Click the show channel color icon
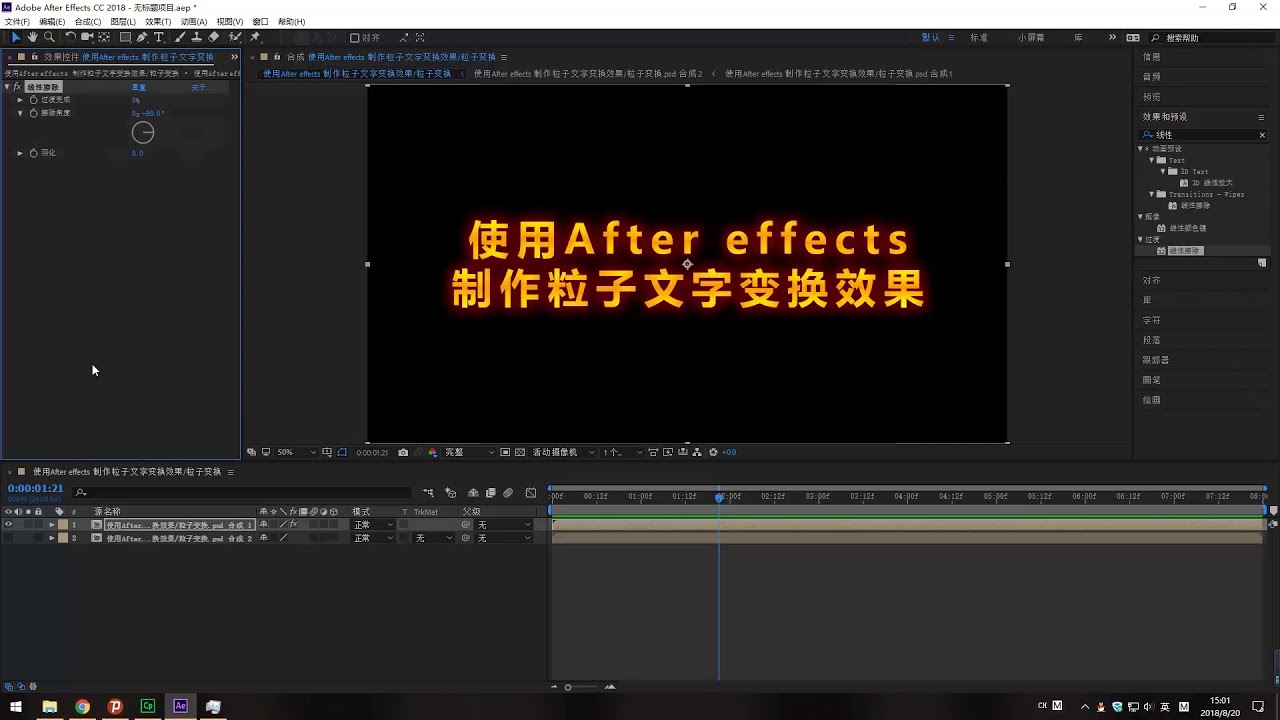The width and height of the screenshot is (1280, 720). coord(432,452)
